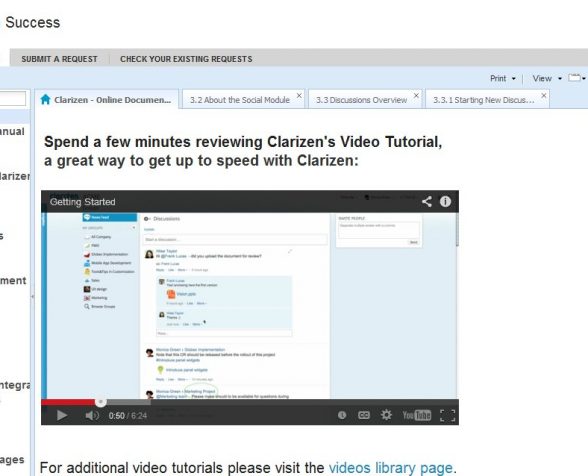Collapse the left sidebar splitter handle
The image size is (588, 476).
(32, 296)
